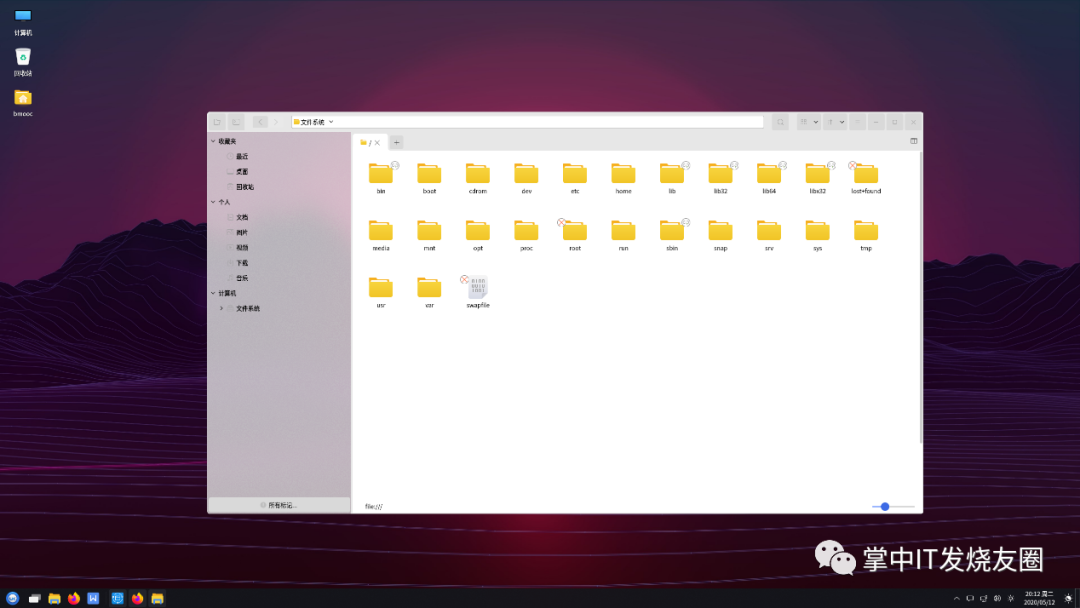Click the vertical scrollbar of the file view
1080x608 pixels.
pos(921,297)
